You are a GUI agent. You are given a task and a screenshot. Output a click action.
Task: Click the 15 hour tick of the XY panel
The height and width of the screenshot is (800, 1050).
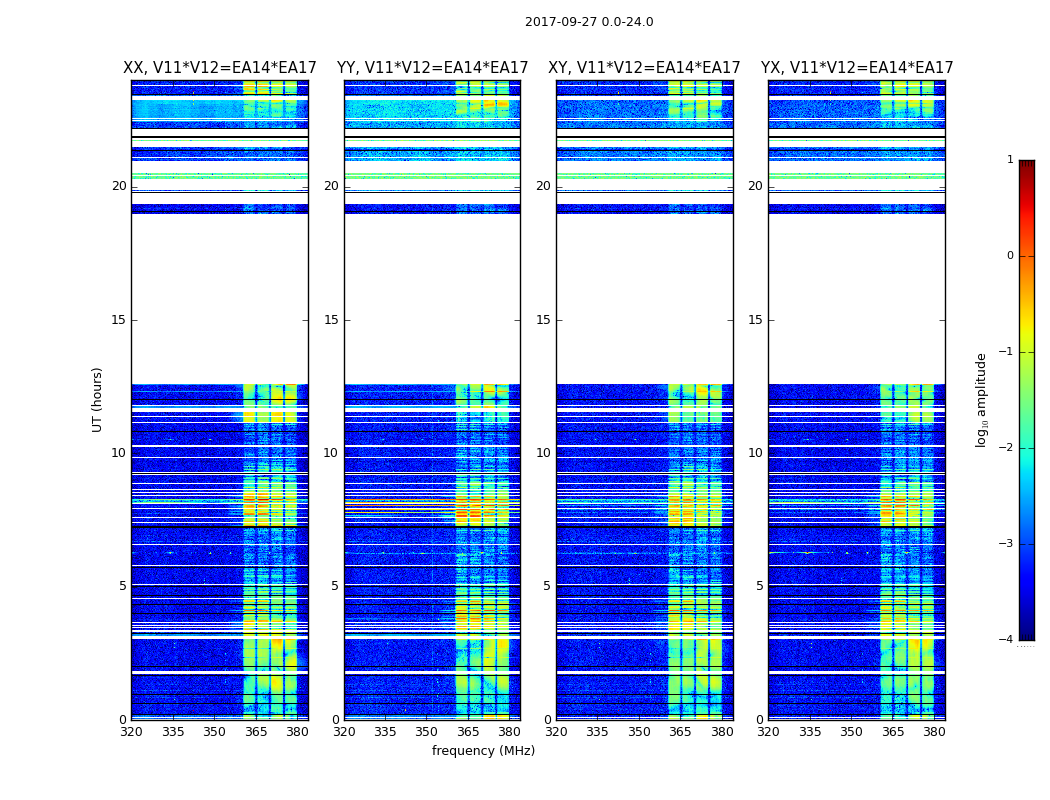(x=543, y=320)
